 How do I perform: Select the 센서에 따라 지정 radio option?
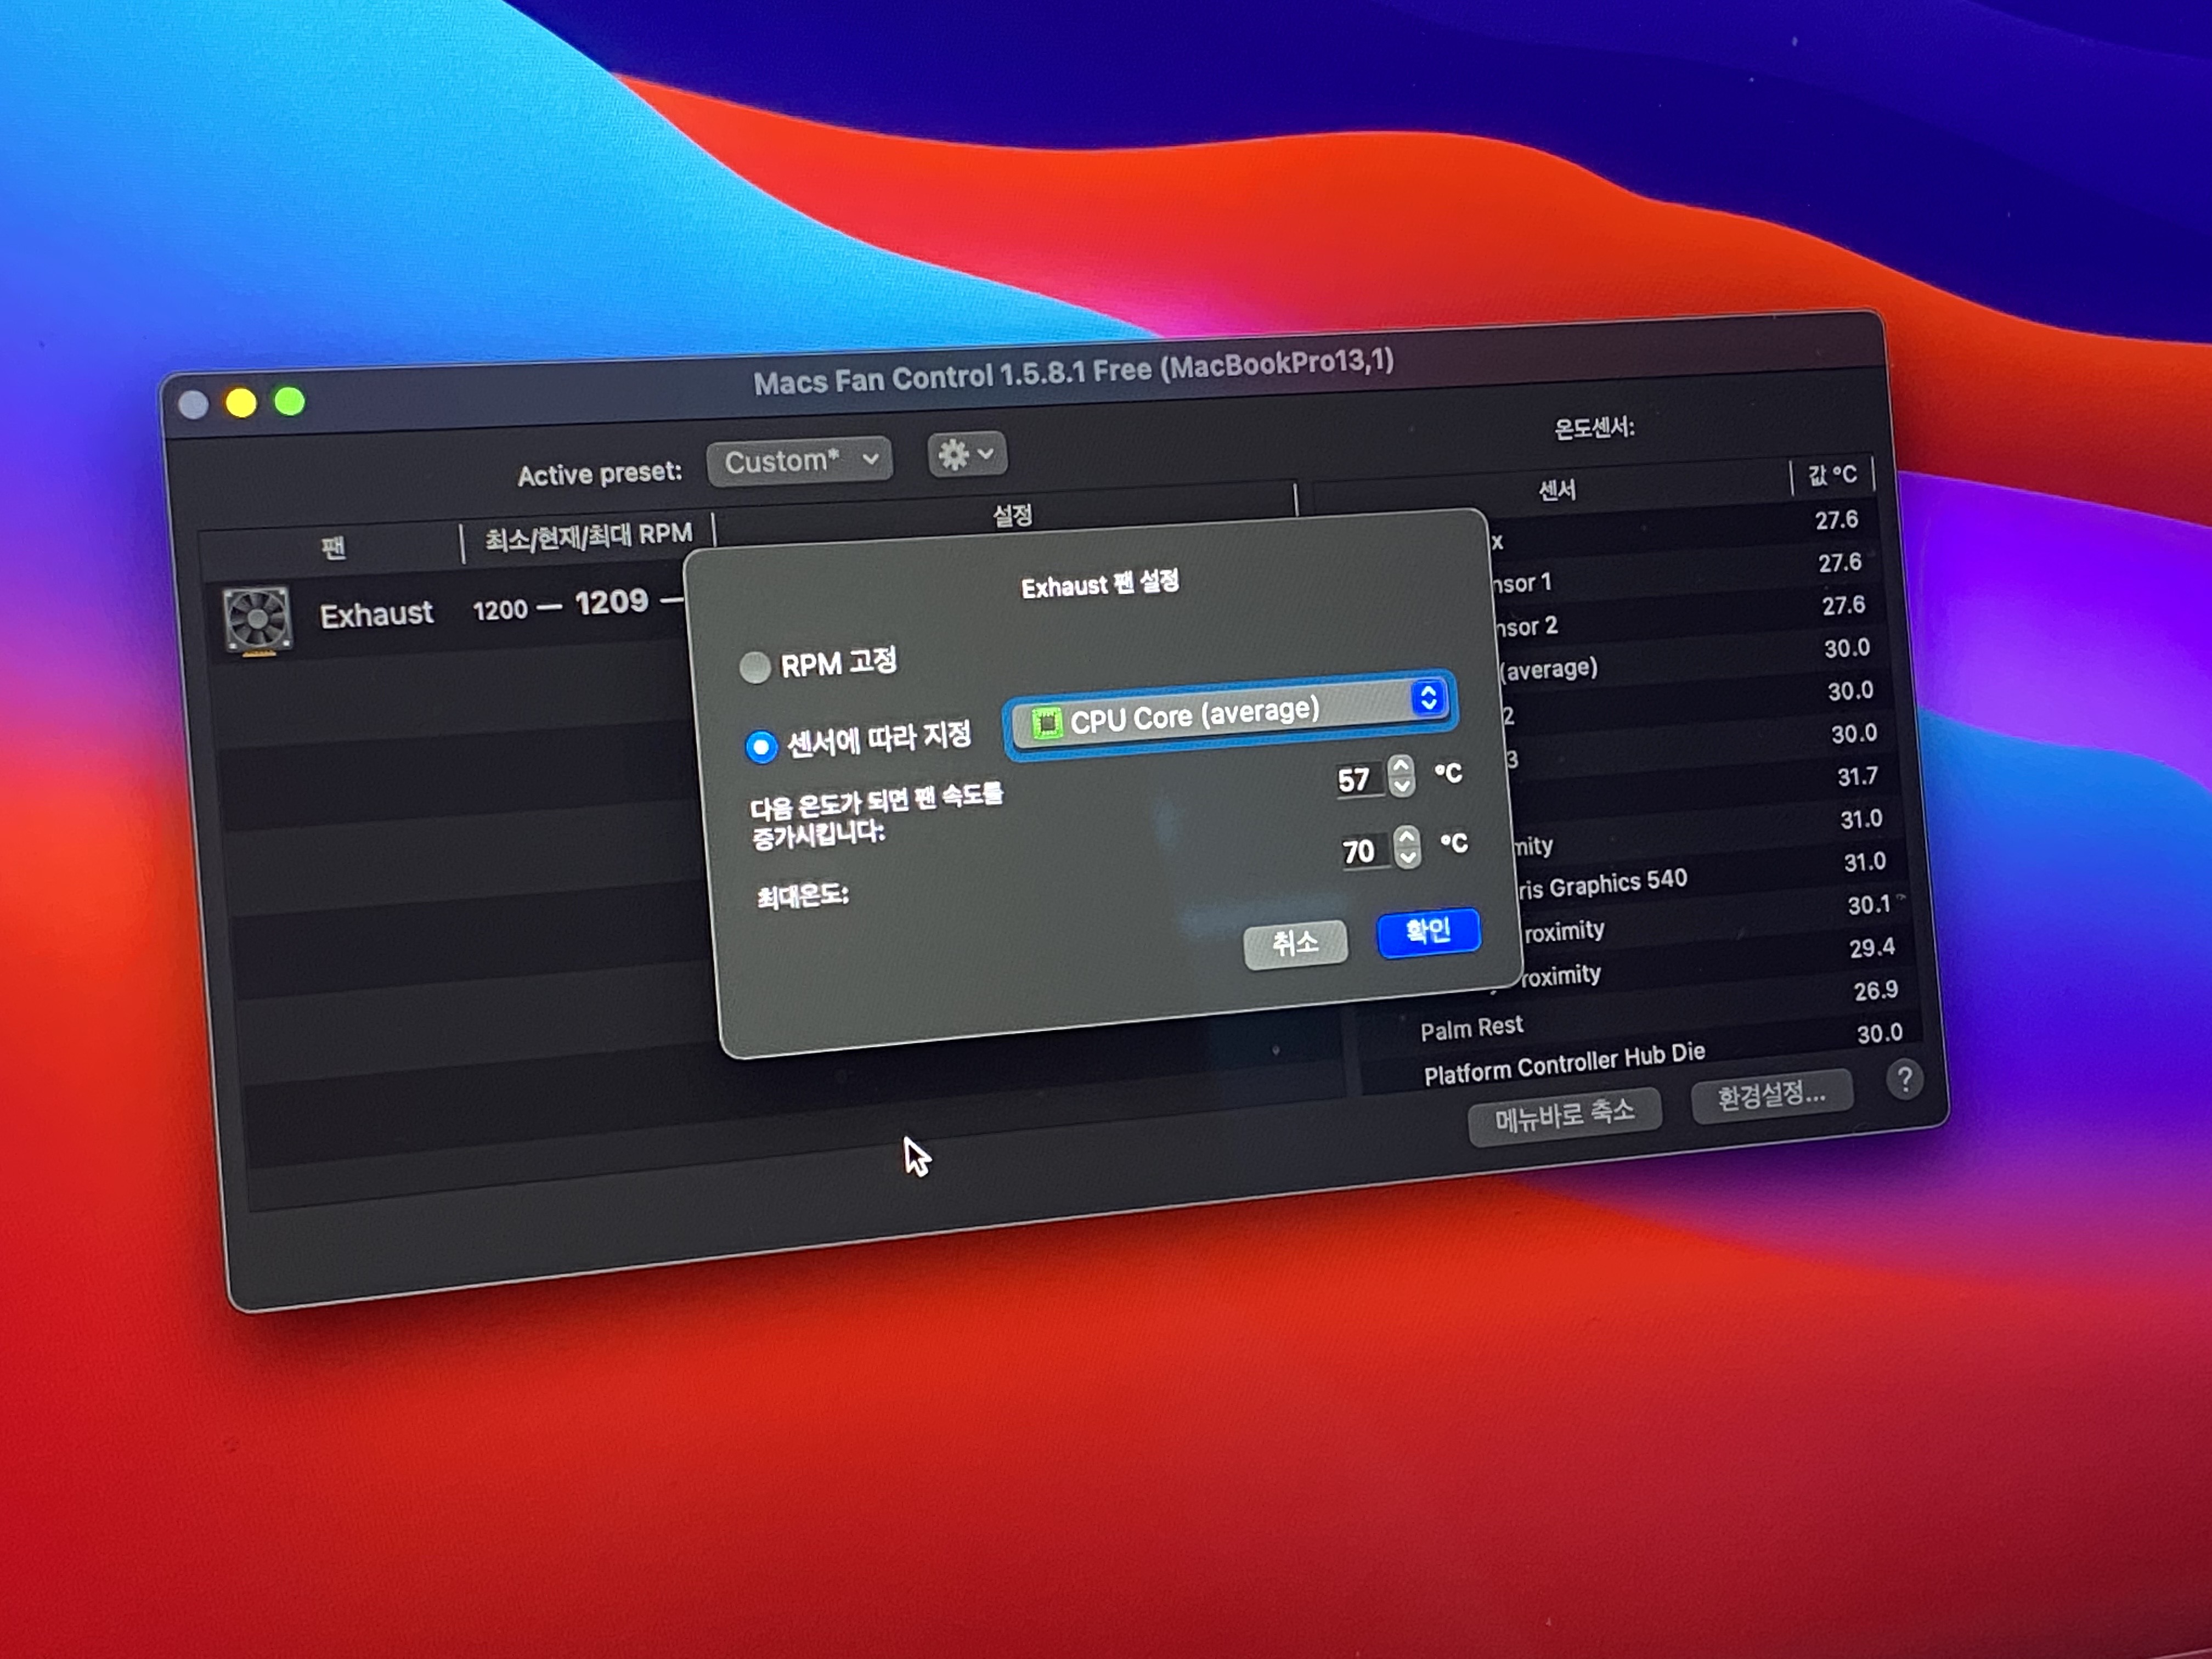point(761,746)
